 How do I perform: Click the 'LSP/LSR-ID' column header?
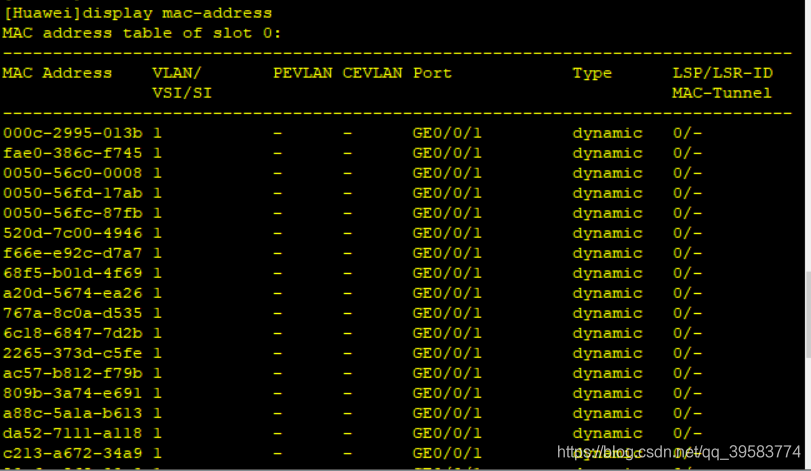pyautogui.click(x=723, y=73)
